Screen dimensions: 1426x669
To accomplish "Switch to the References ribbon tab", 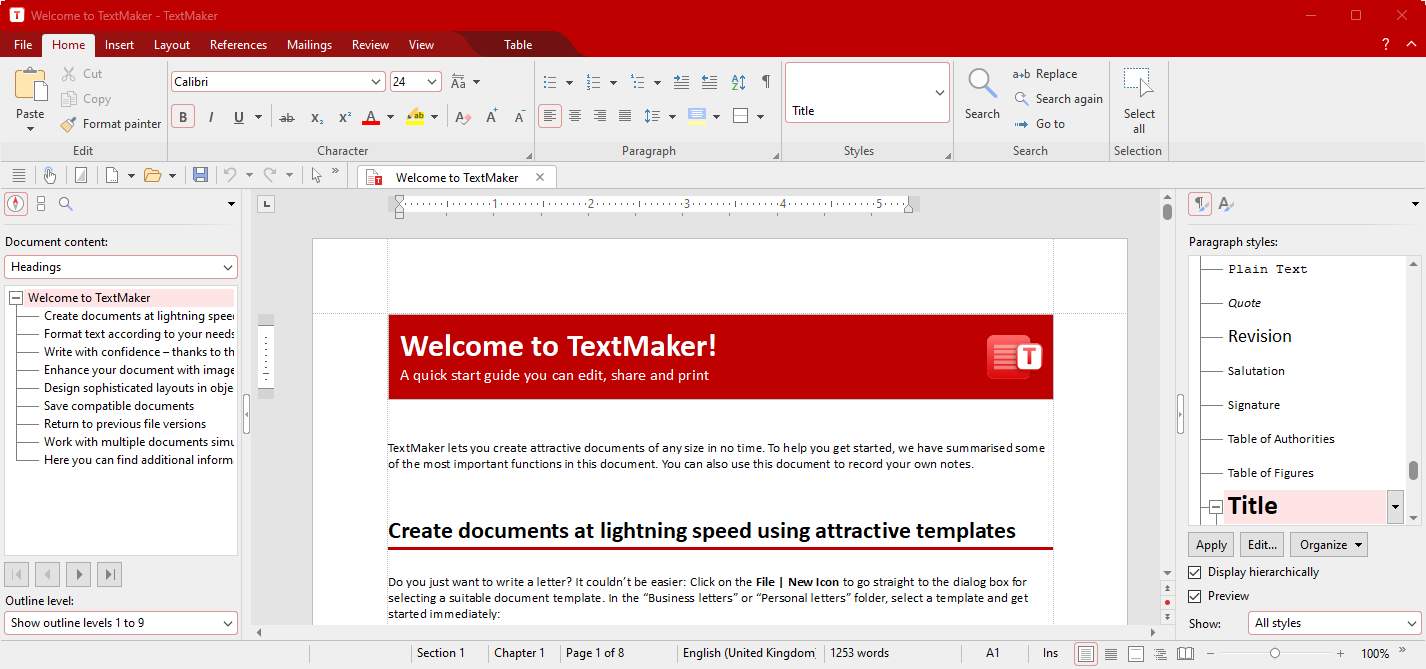I will [x=238, y=45].
